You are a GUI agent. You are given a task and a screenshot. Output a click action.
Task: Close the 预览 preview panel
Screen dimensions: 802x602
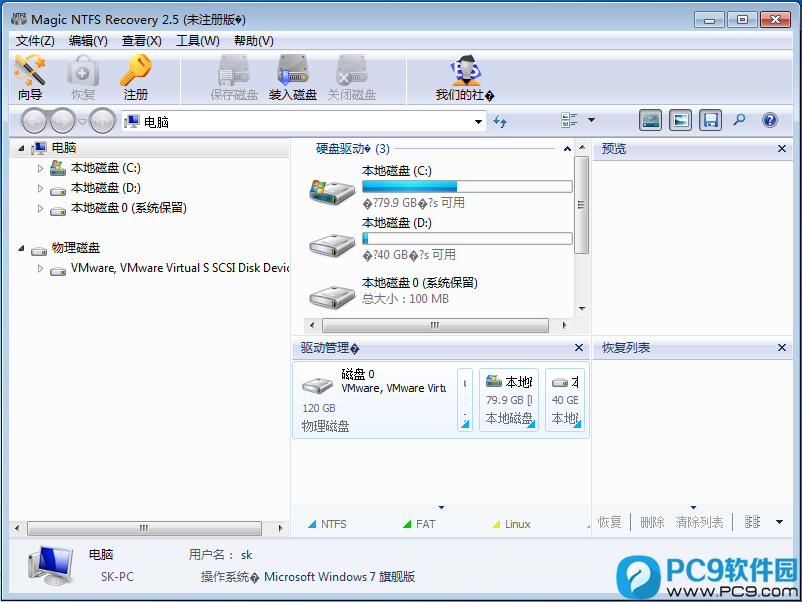coord(782,149)
